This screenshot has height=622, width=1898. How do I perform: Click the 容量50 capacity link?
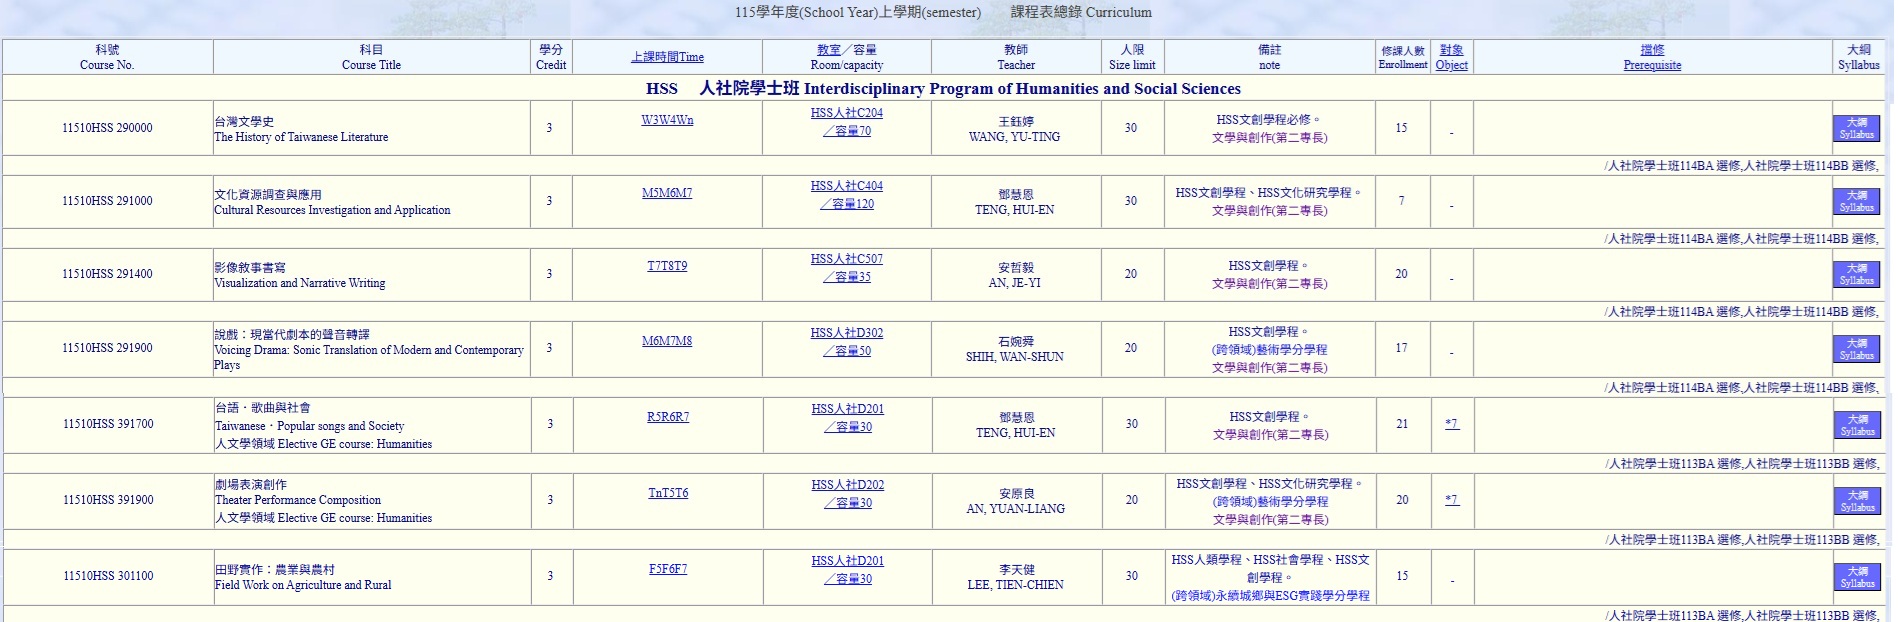click(x=847, y=351)
